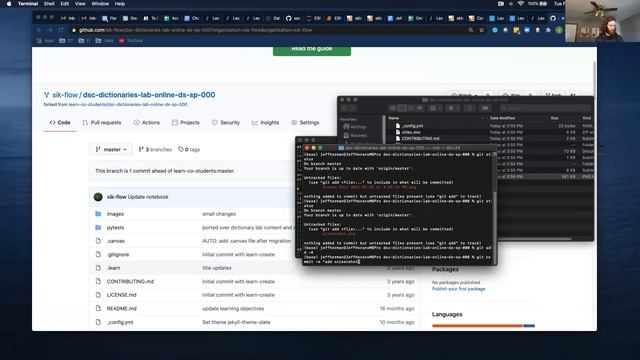640x360 pixels.
Task: Click the Wi-Fi status icon
Action: (520, 4)
